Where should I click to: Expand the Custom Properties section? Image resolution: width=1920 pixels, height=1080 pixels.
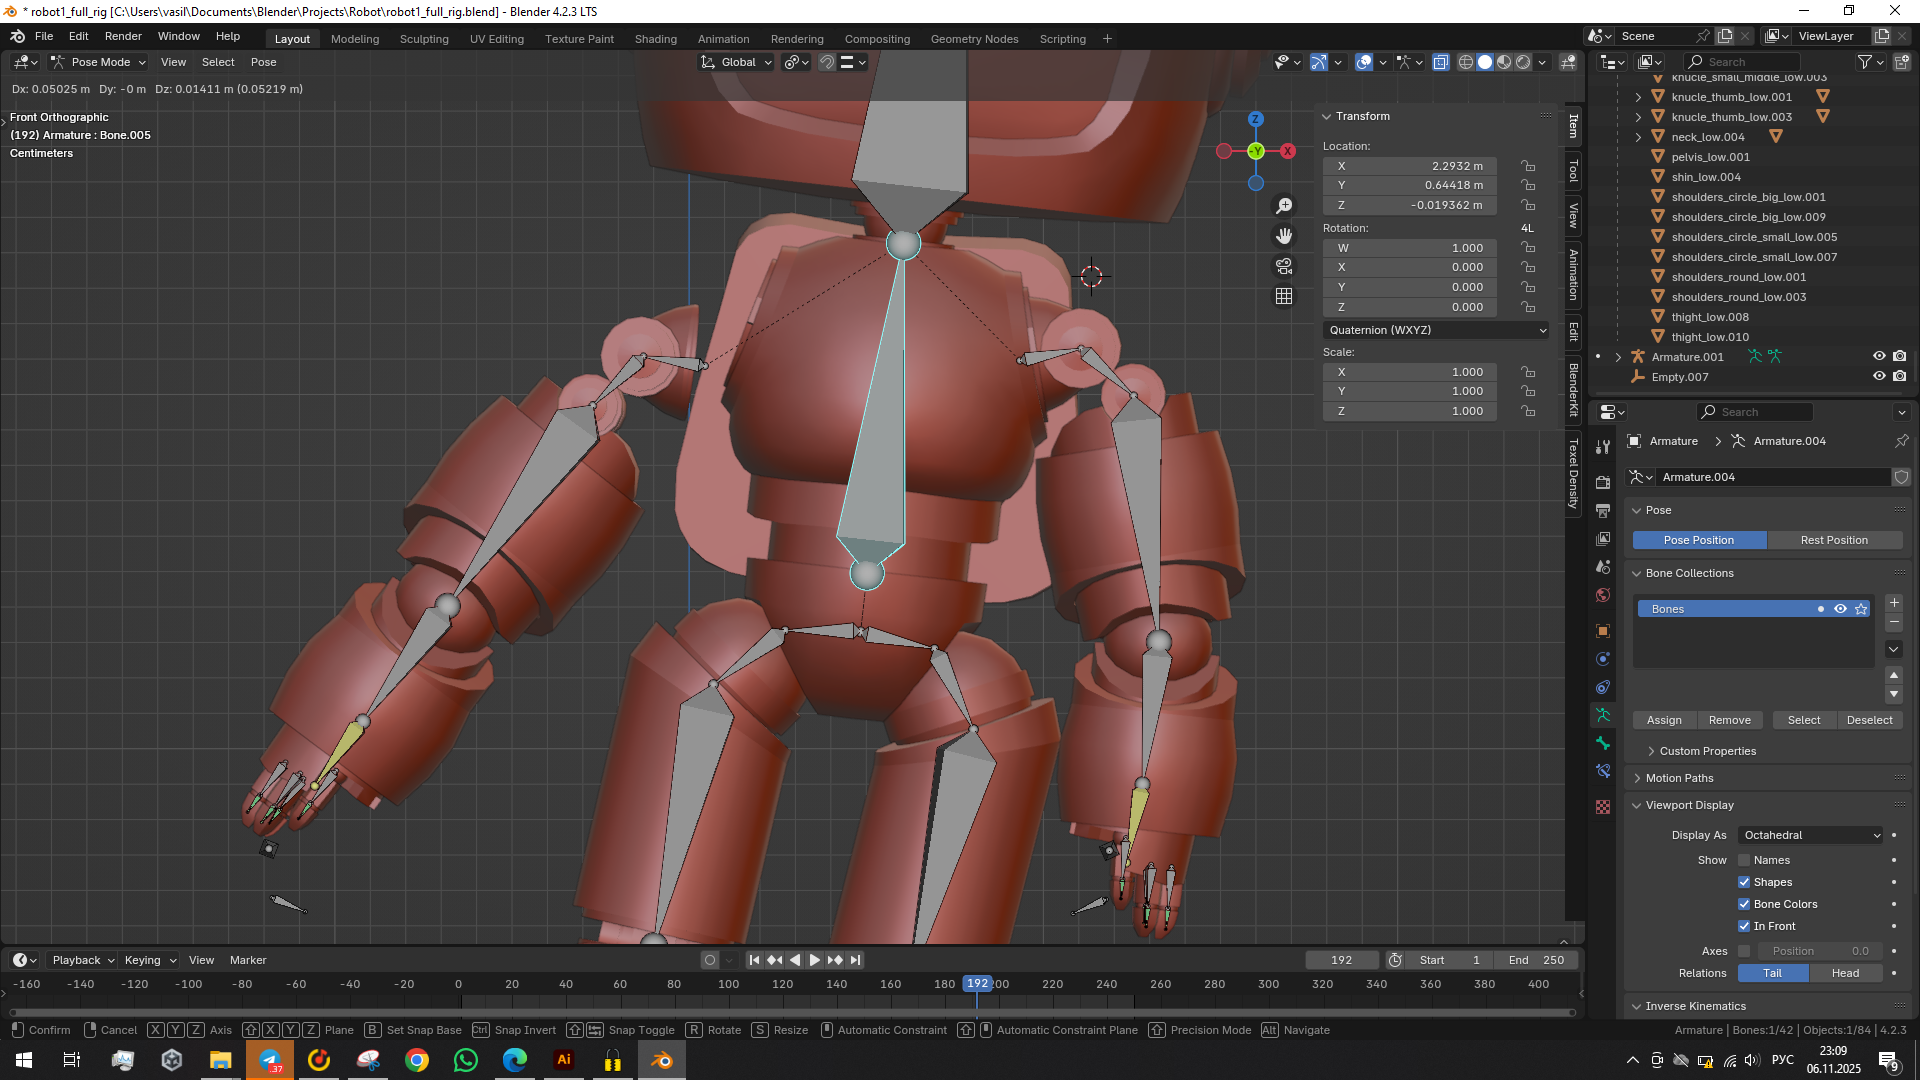pos(1707,751)
